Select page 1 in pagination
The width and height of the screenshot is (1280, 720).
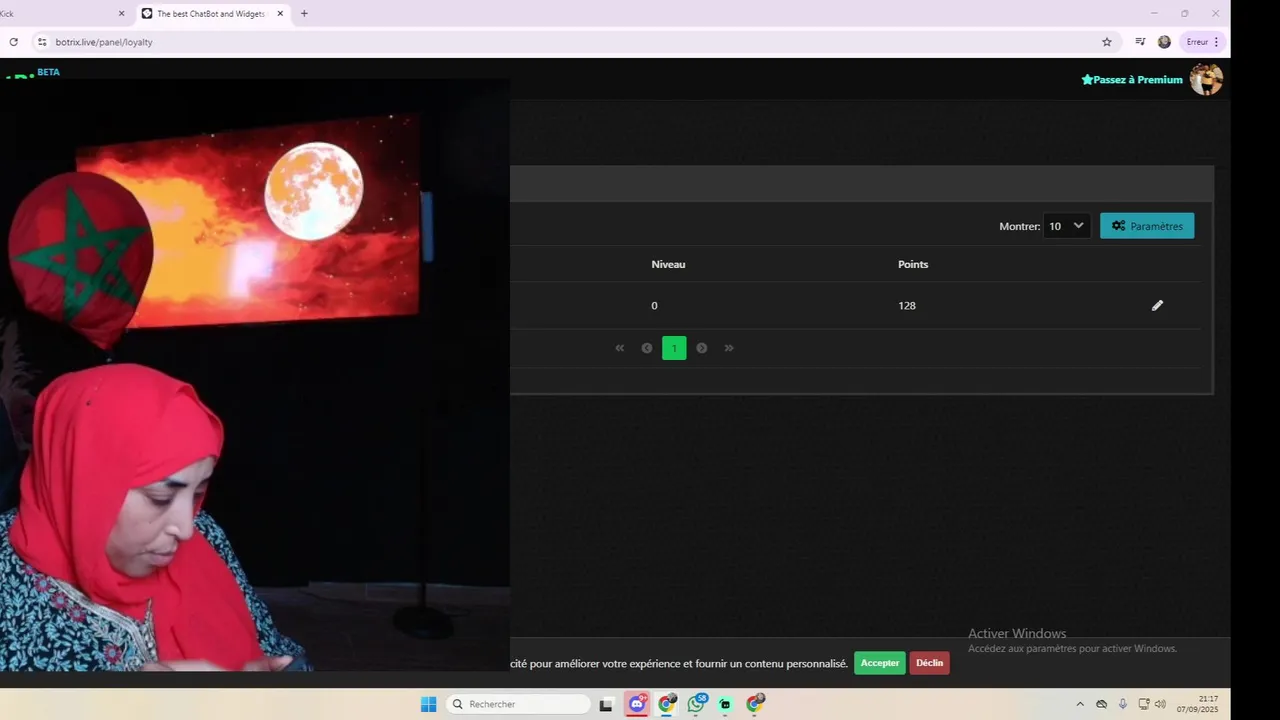pos(674,348)
